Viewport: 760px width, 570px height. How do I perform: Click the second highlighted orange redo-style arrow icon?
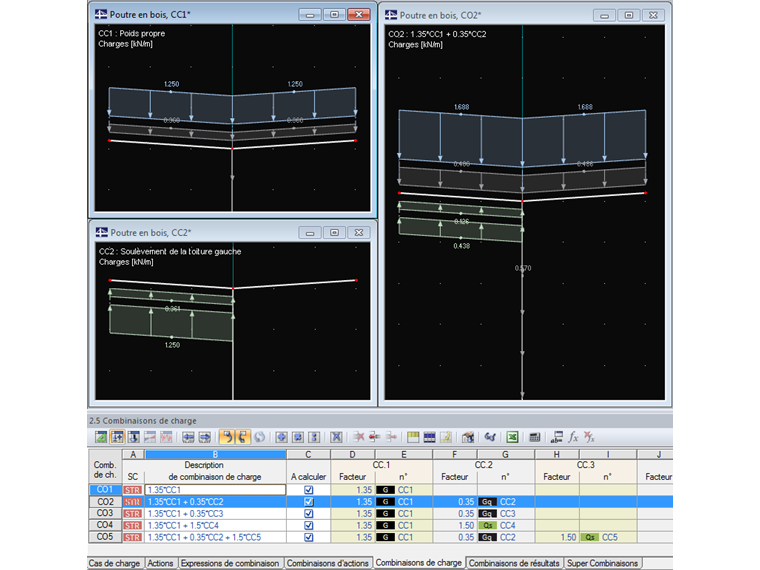243,437
